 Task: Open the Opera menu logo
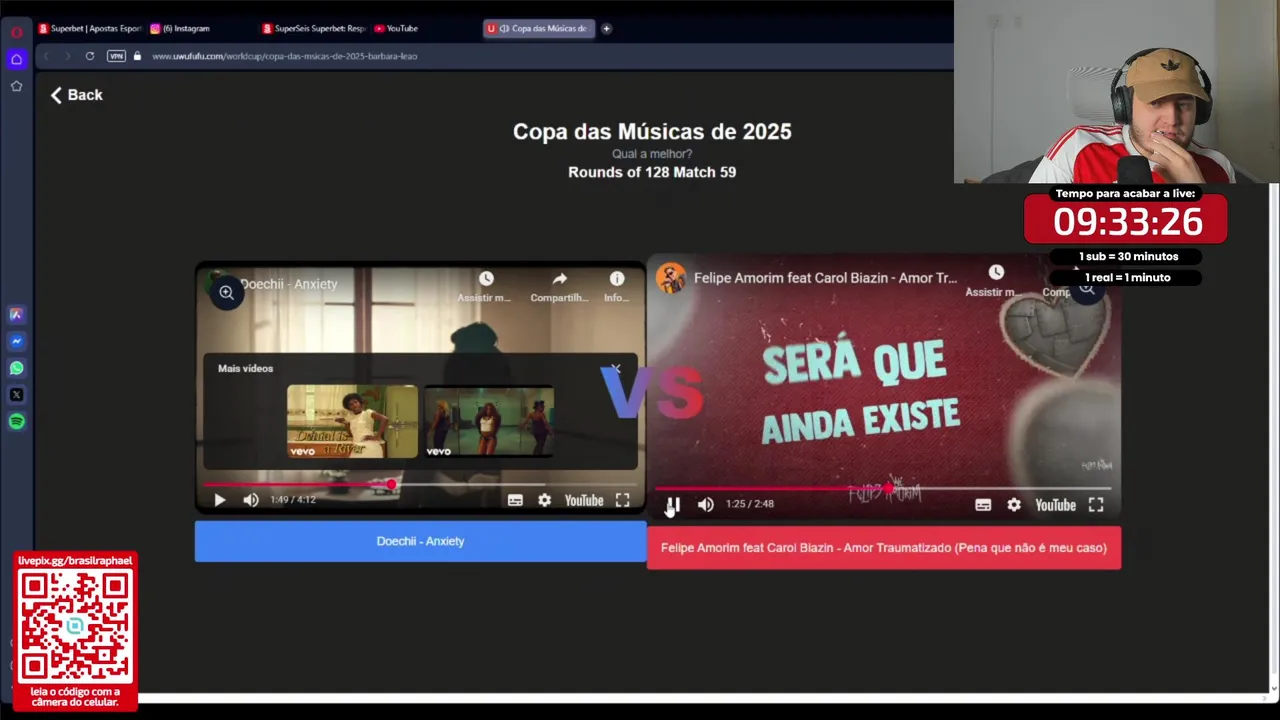[16, 32]
